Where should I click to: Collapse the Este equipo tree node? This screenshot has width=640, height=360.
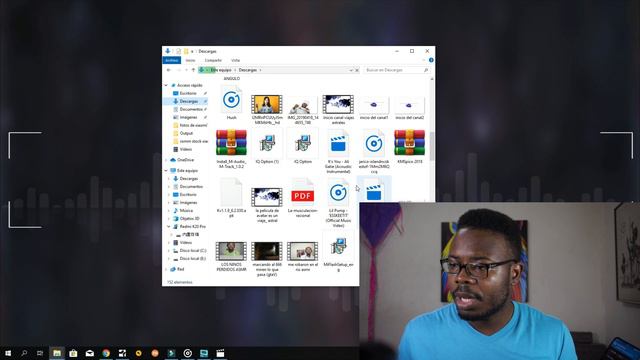point(166,171)
